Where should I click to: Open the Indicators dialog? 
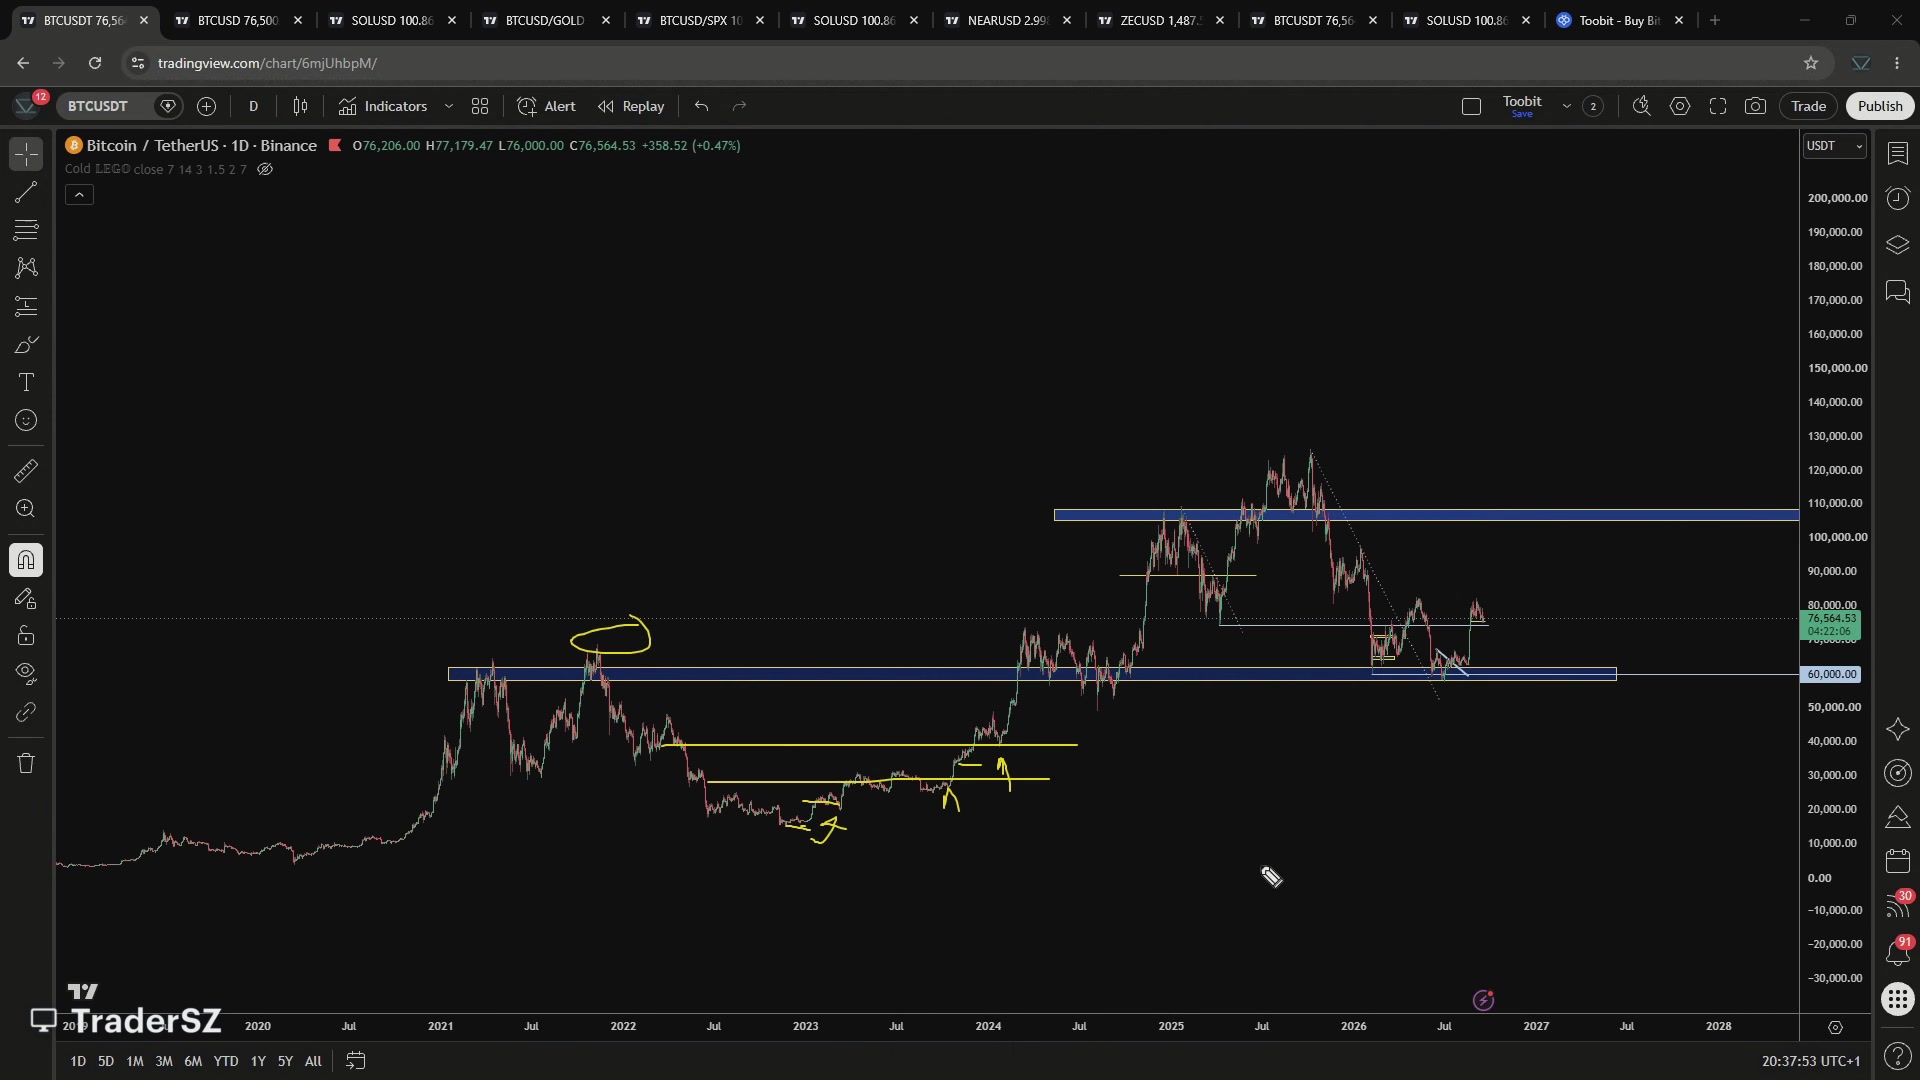[x=383, y=106]
